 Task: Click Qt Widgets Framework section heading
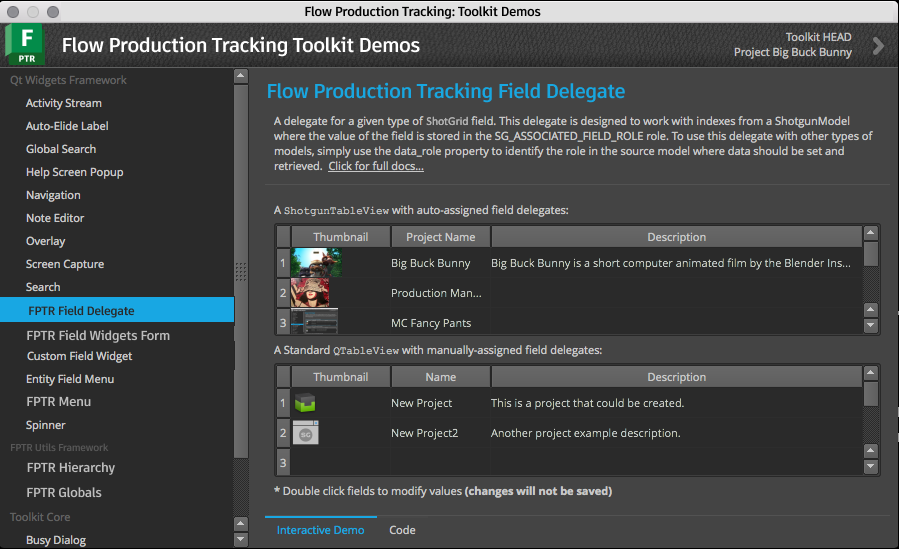[68, 80]
